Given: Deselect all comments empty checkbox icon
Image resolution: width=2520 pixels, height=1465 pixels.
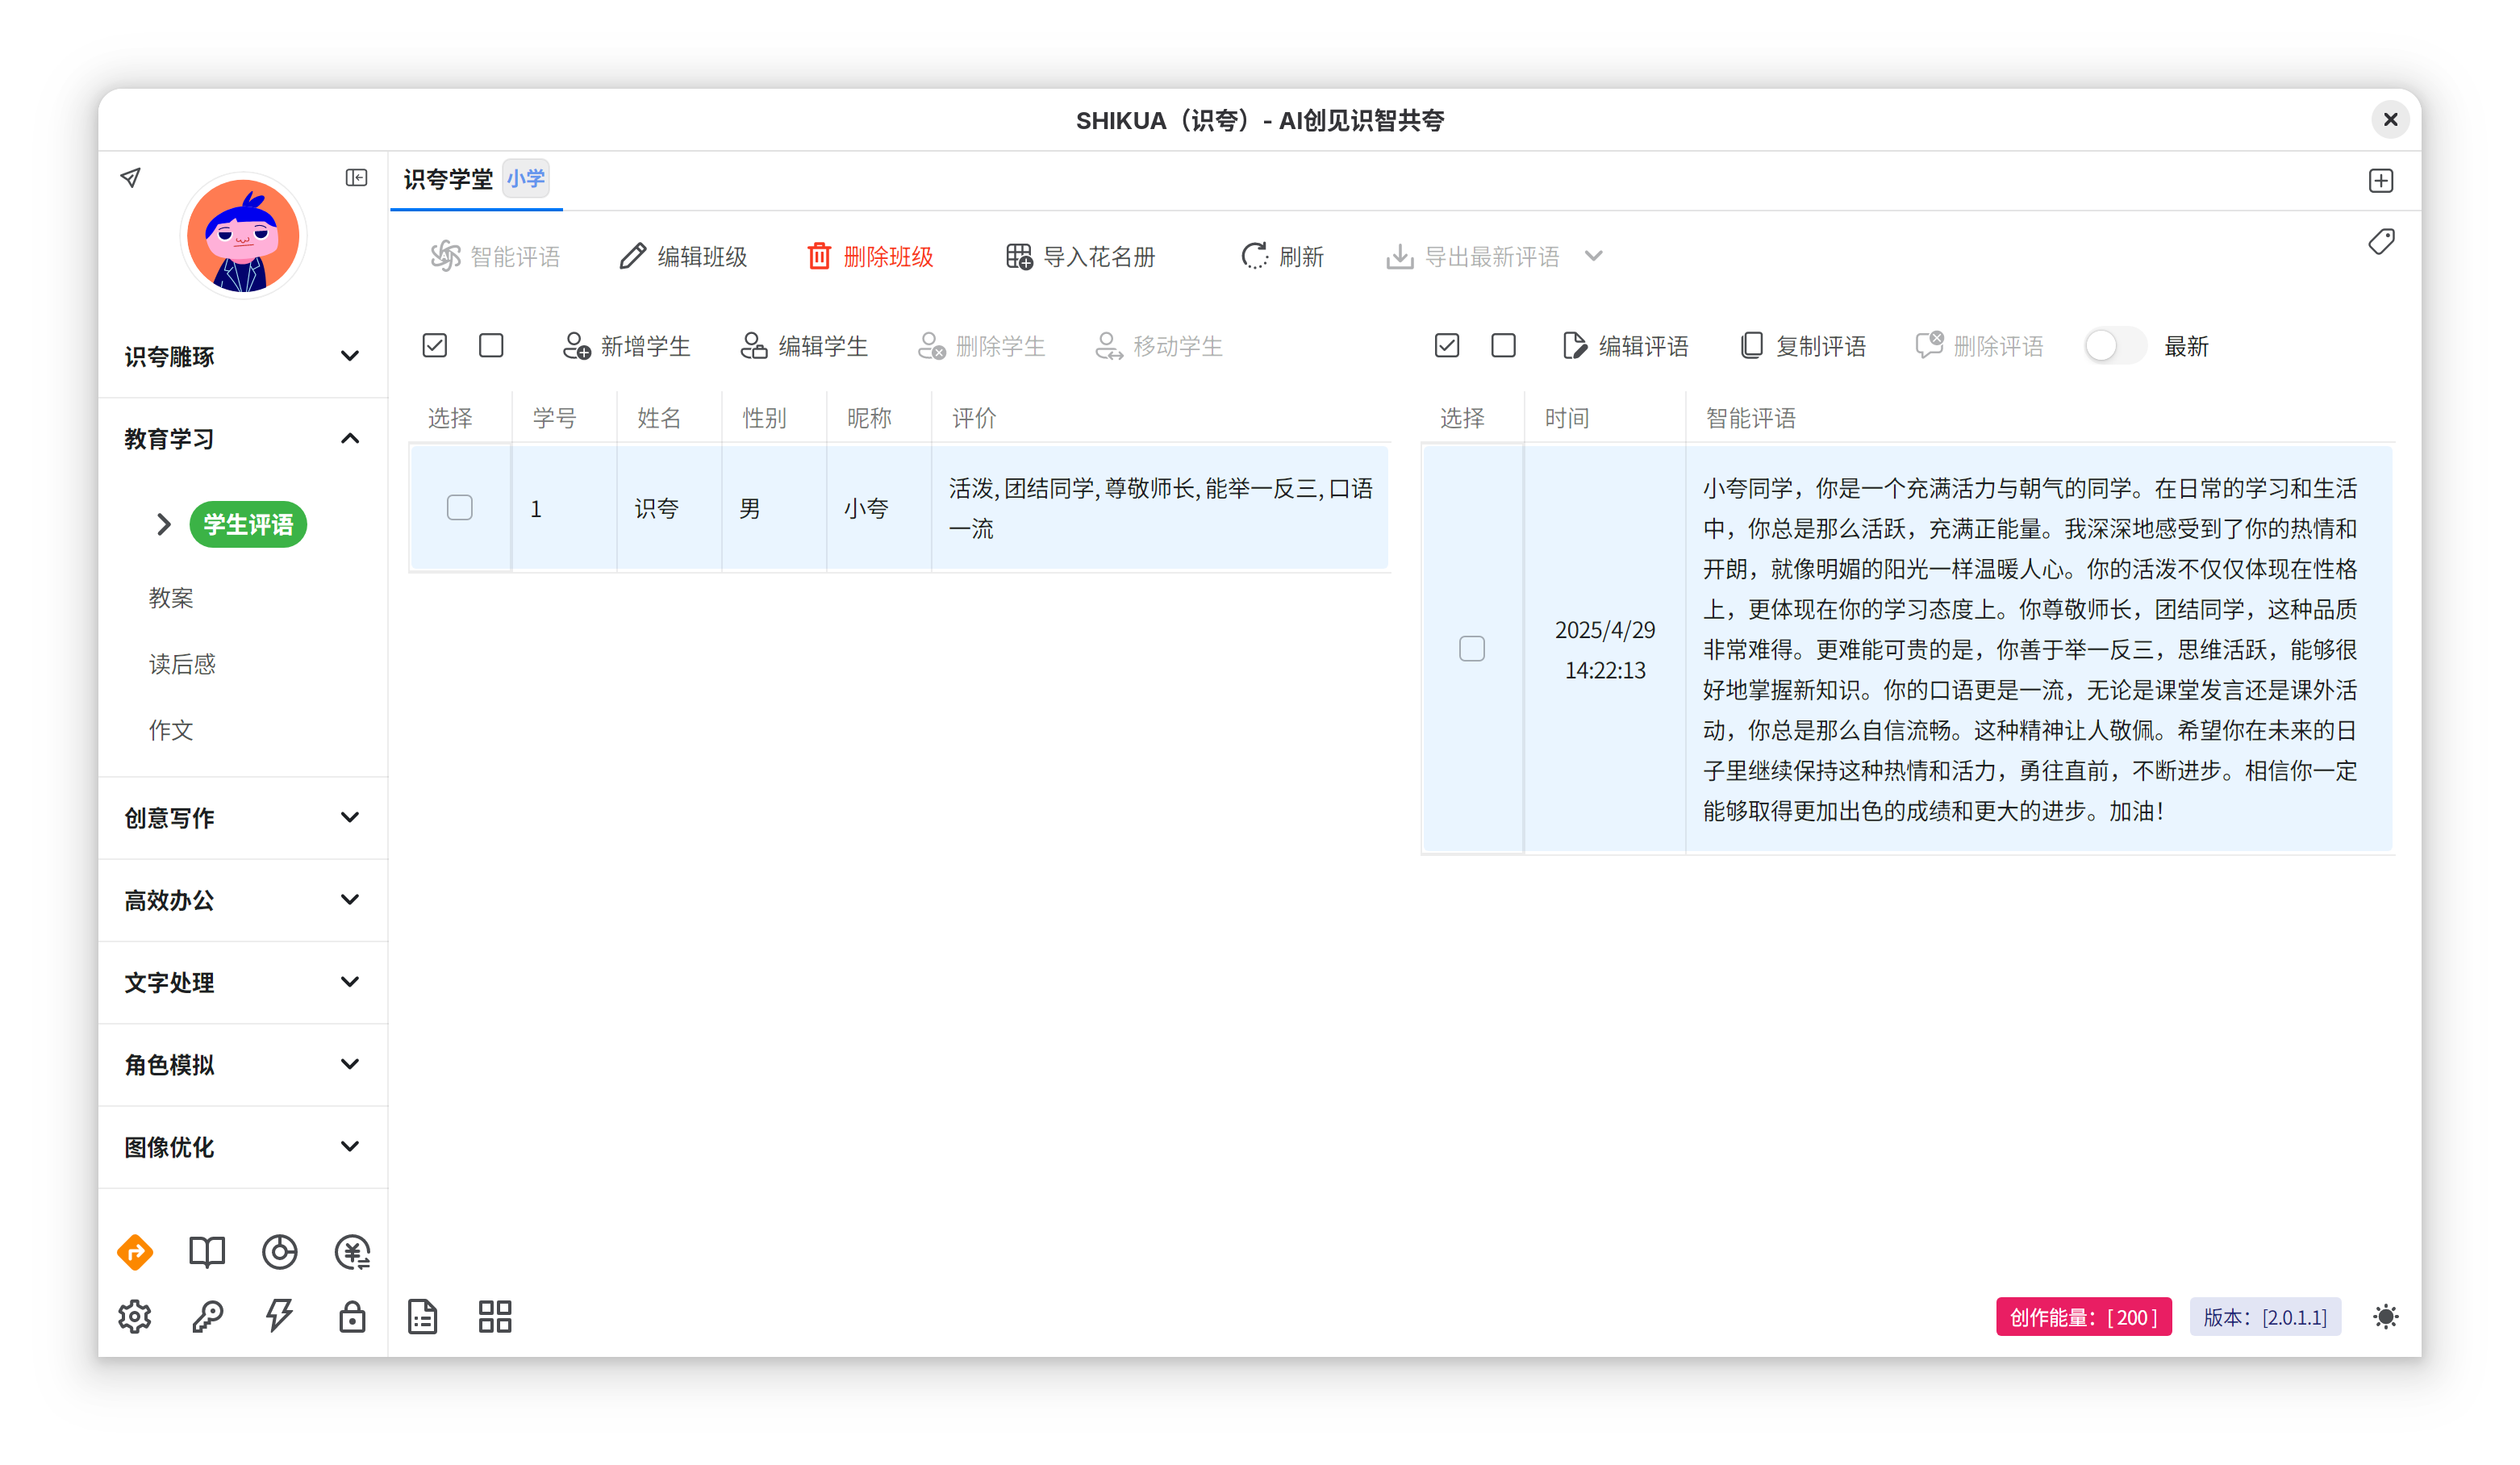Looking at the screenshot, I should pos(1503,346).
